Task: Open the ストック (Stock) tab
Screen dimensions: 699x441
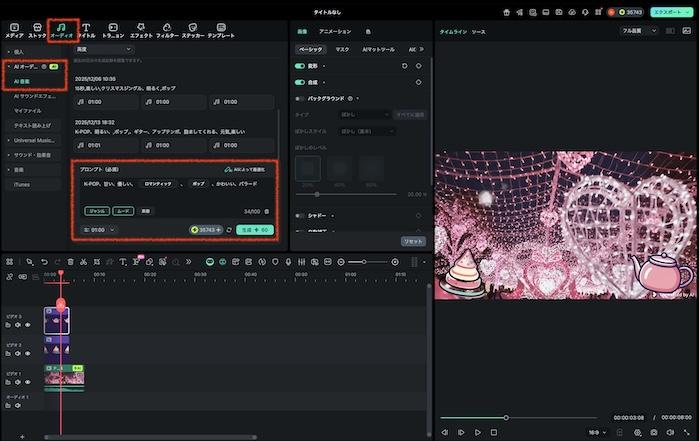Action: tap(37, 31)
